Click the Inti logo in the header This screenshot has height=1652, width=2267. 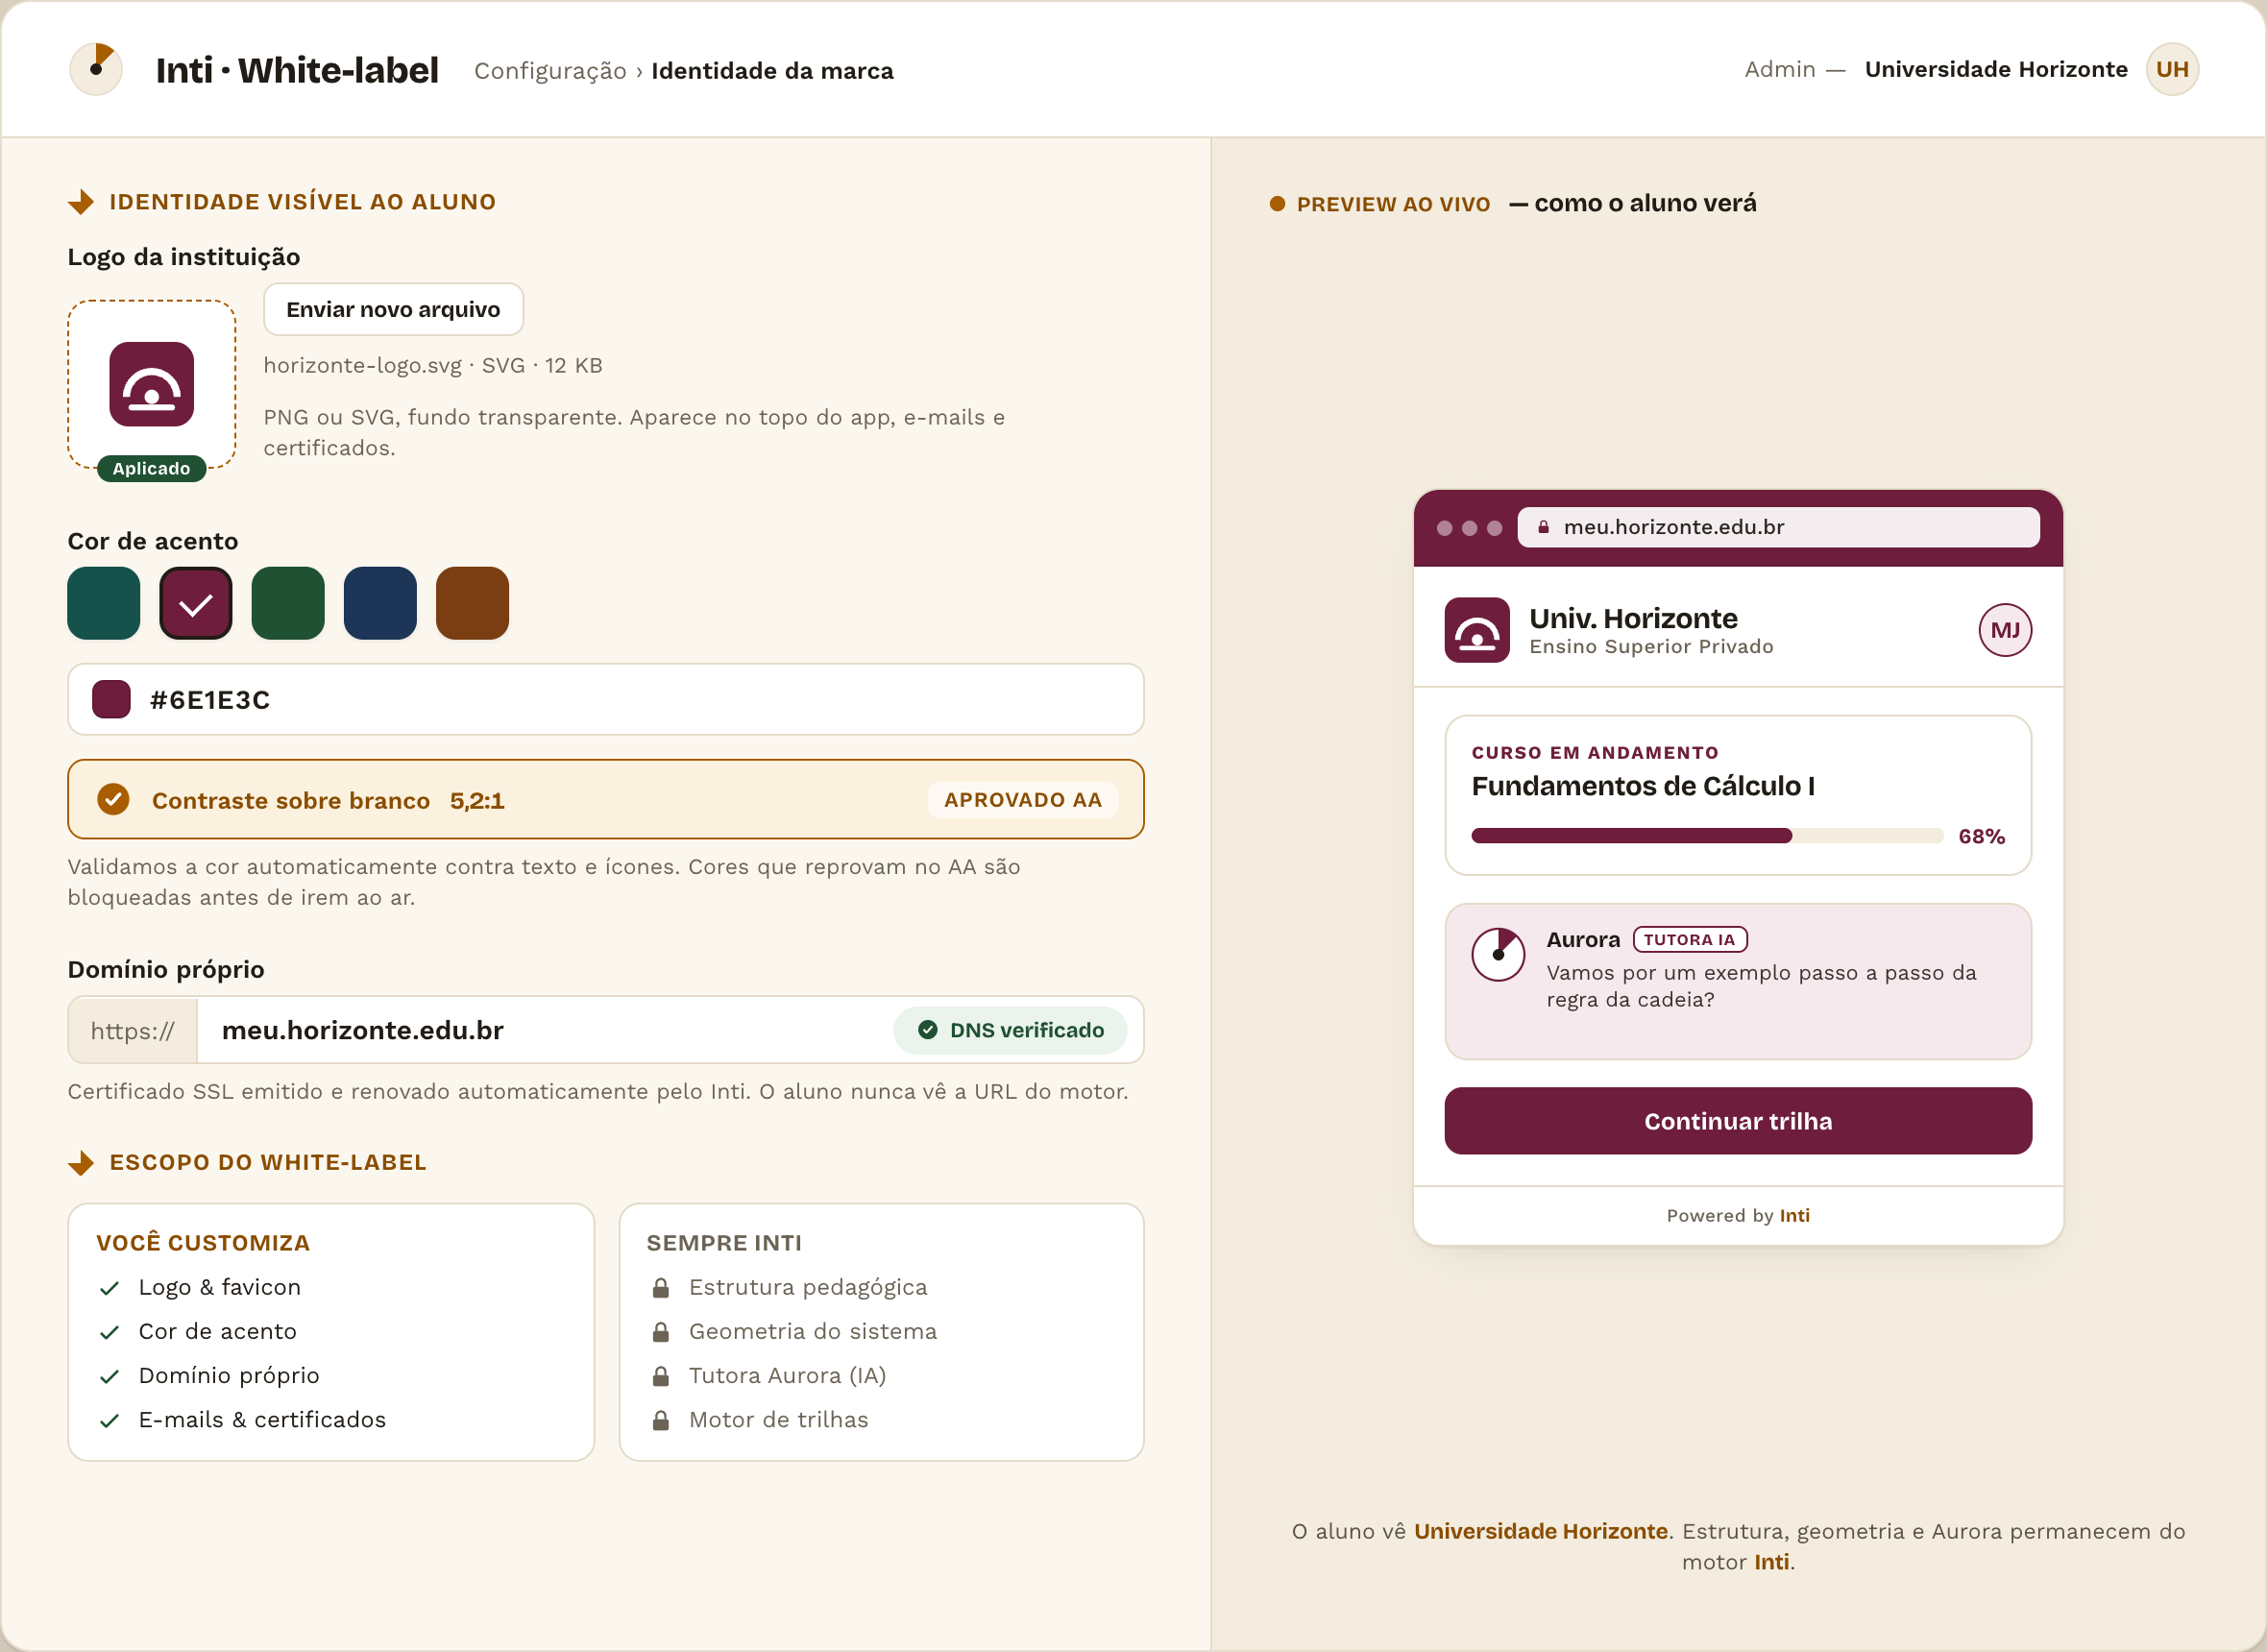[96, 69]
